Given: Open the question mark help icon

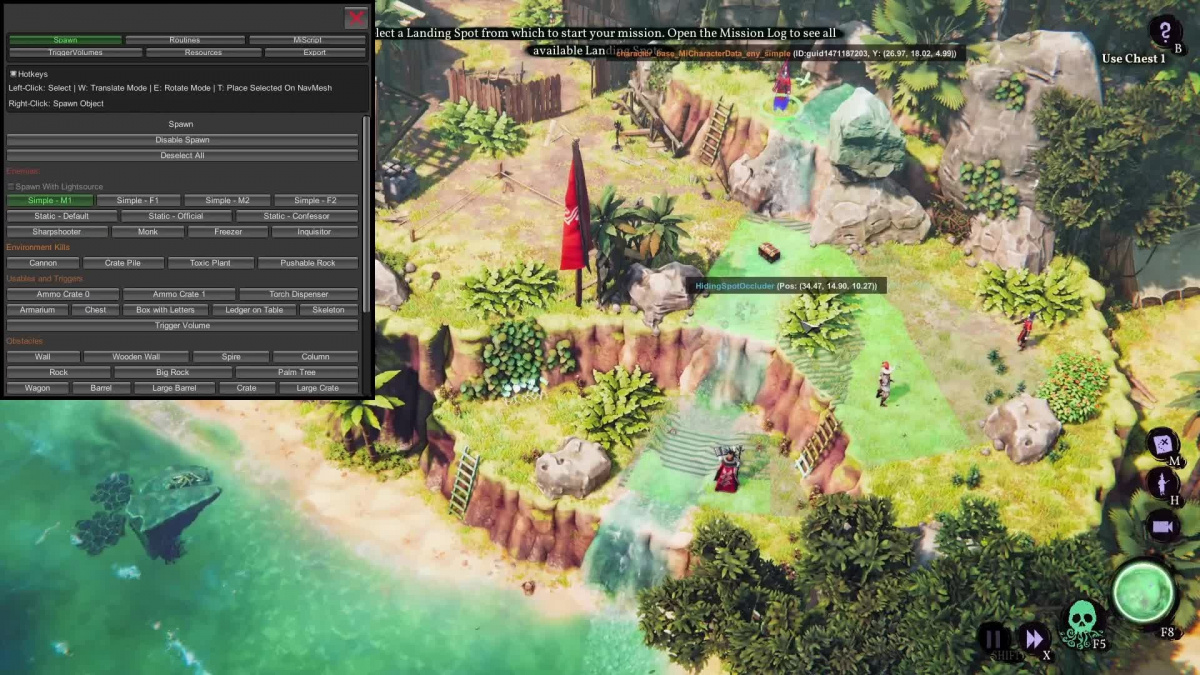Looking at the screenshot, I should point(1165,32).
